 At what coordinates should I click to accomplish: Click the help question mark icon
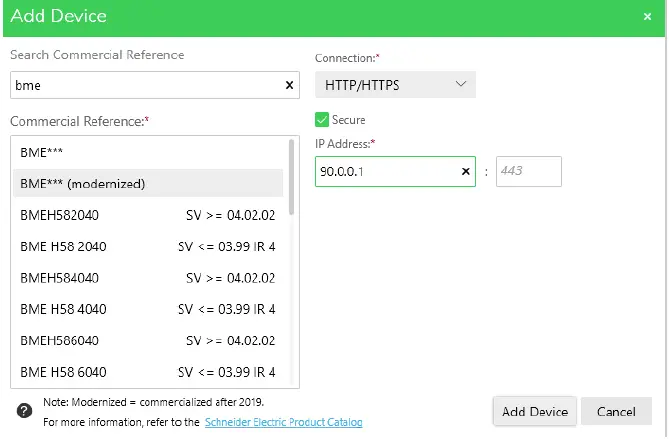25,410
